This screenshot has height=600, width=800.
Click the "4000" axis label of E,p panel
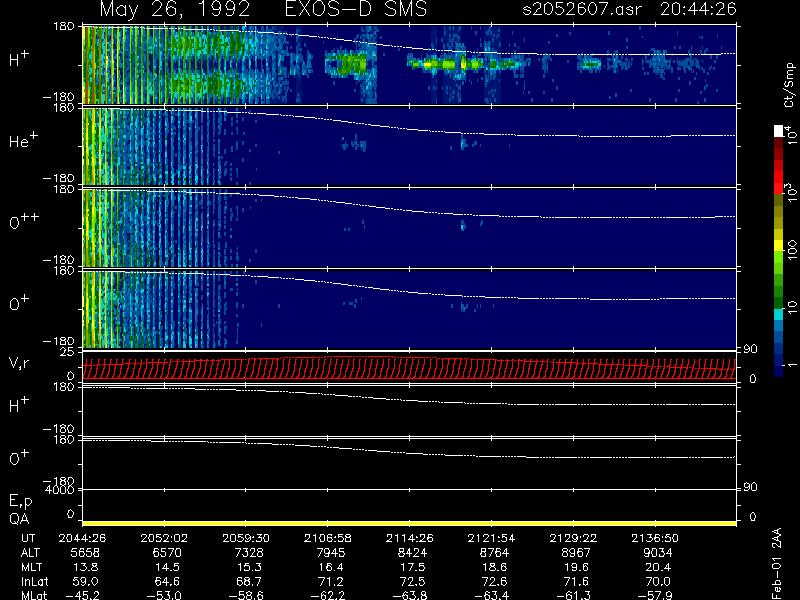[59, 490]
